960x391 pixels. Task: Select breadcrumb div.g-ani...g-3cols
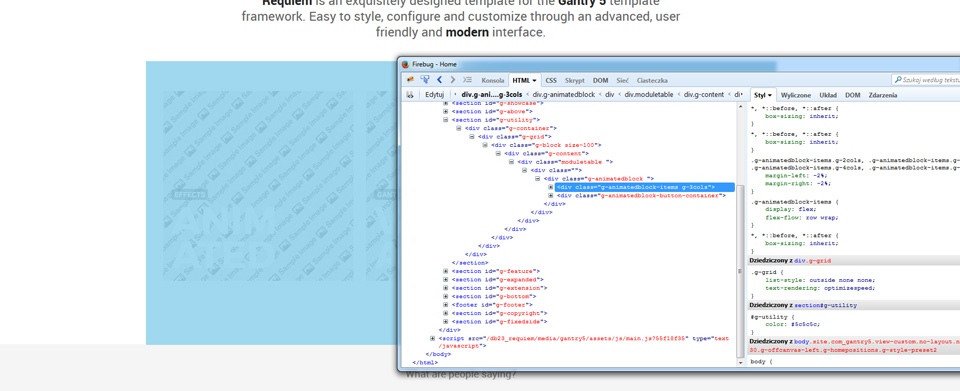point(492,95)
